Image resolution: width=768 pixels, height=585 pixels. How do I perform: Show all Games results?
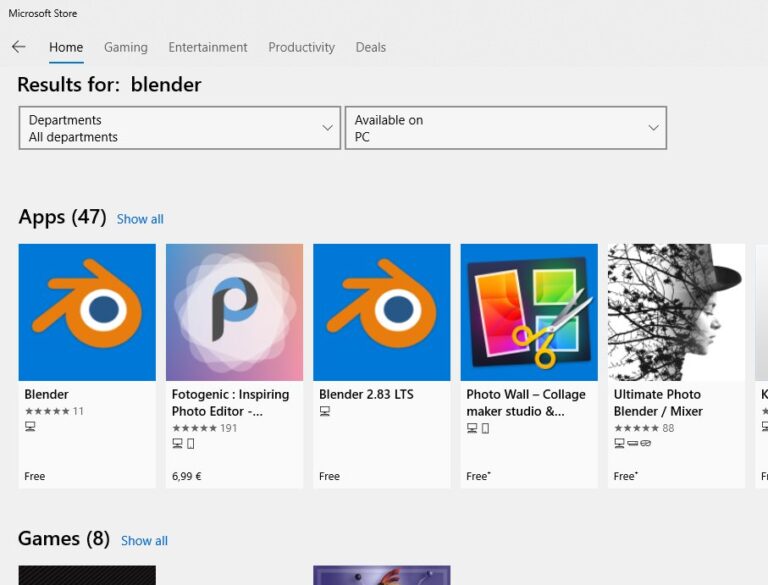coord(144,541)
